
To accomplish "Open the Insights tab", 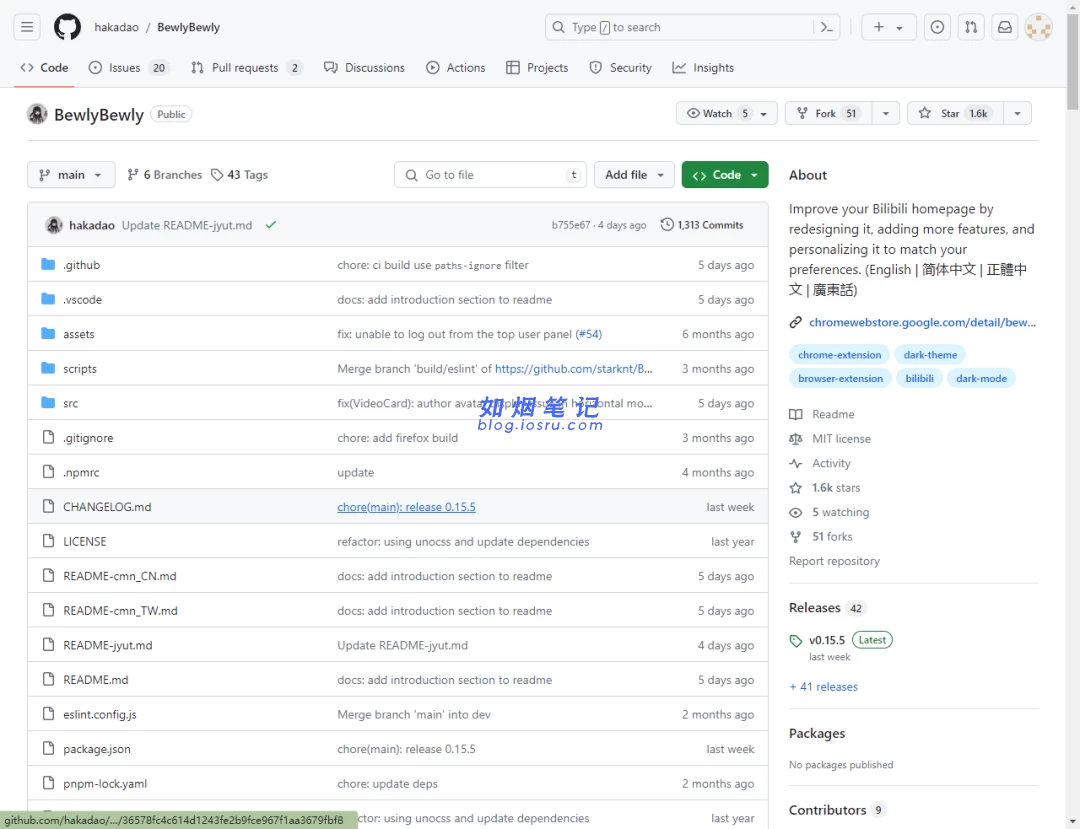I will [x=703, y=67].
